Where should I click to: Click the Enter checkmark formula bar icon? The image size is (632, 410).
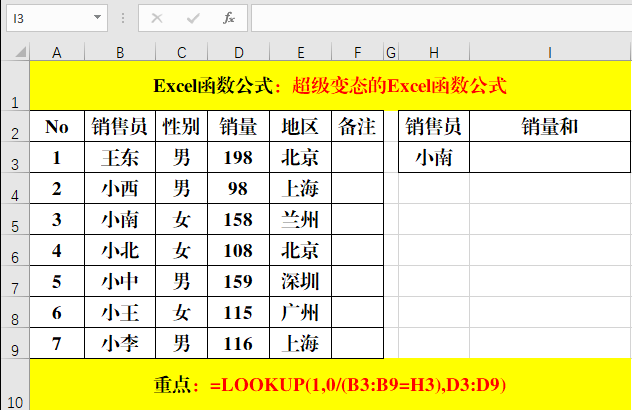193,18
